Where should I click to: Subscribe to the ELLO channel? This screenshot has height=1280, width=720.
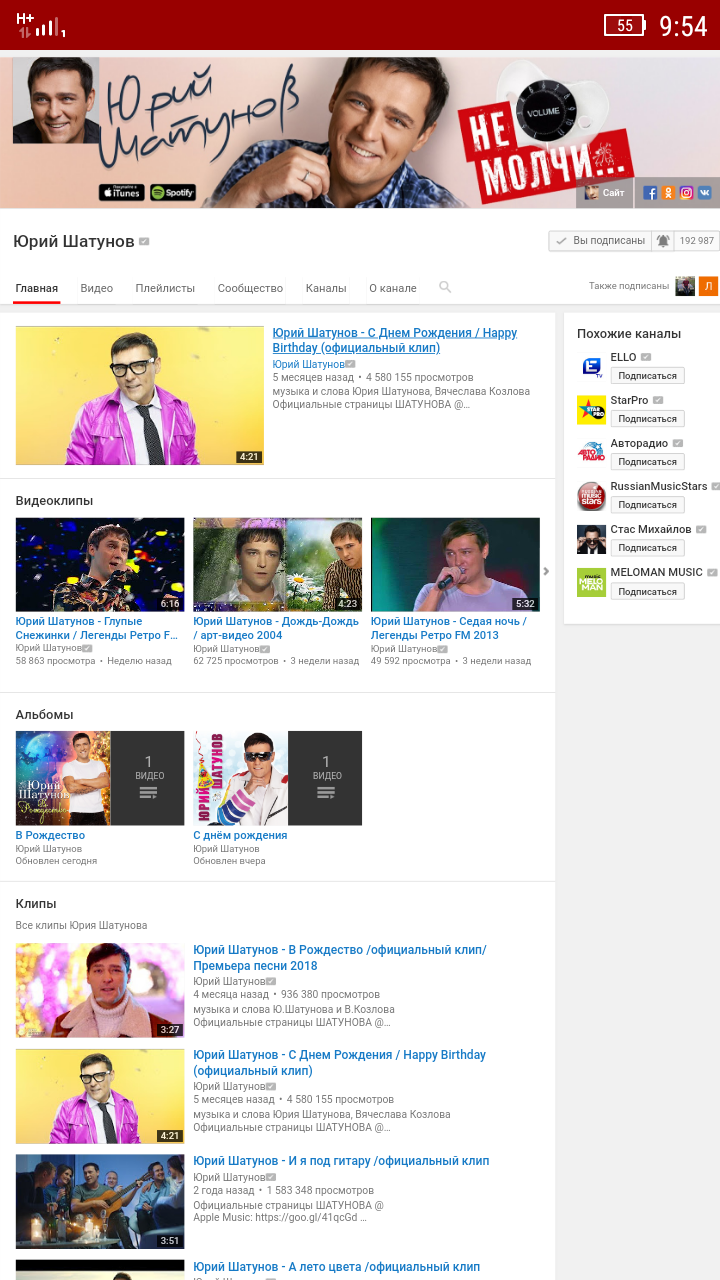click(x=647, y=376)
